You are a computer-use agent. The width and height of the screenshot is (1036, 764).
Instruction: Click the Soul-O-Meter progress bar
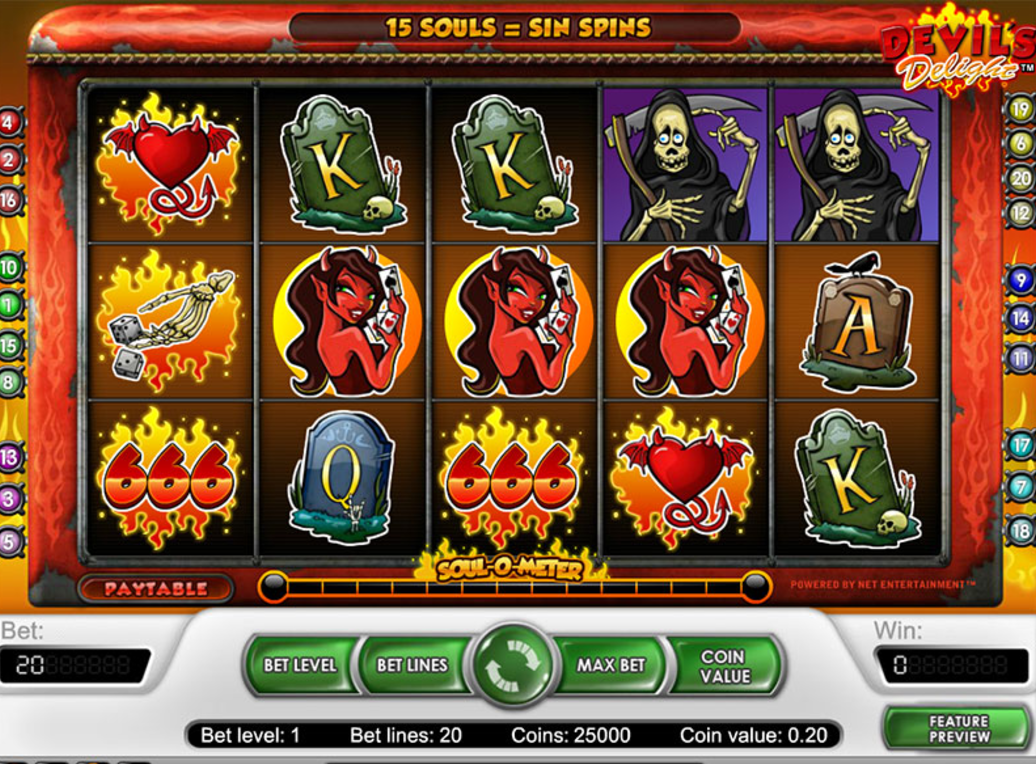point(515,586)
